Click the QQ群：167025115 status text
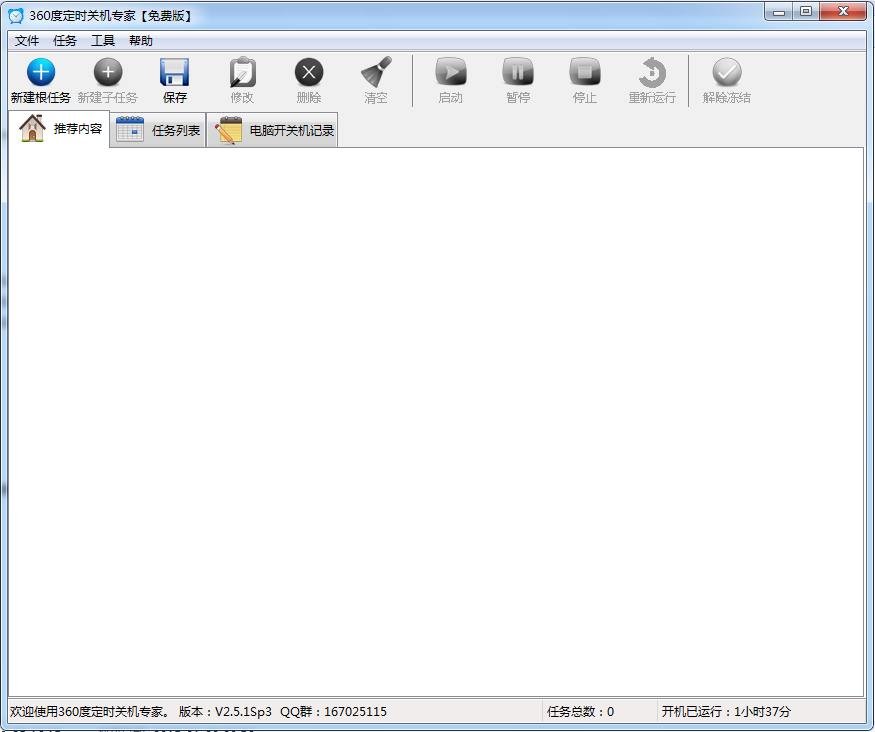Screen dimensions: 875x732 tap(333, 711)
